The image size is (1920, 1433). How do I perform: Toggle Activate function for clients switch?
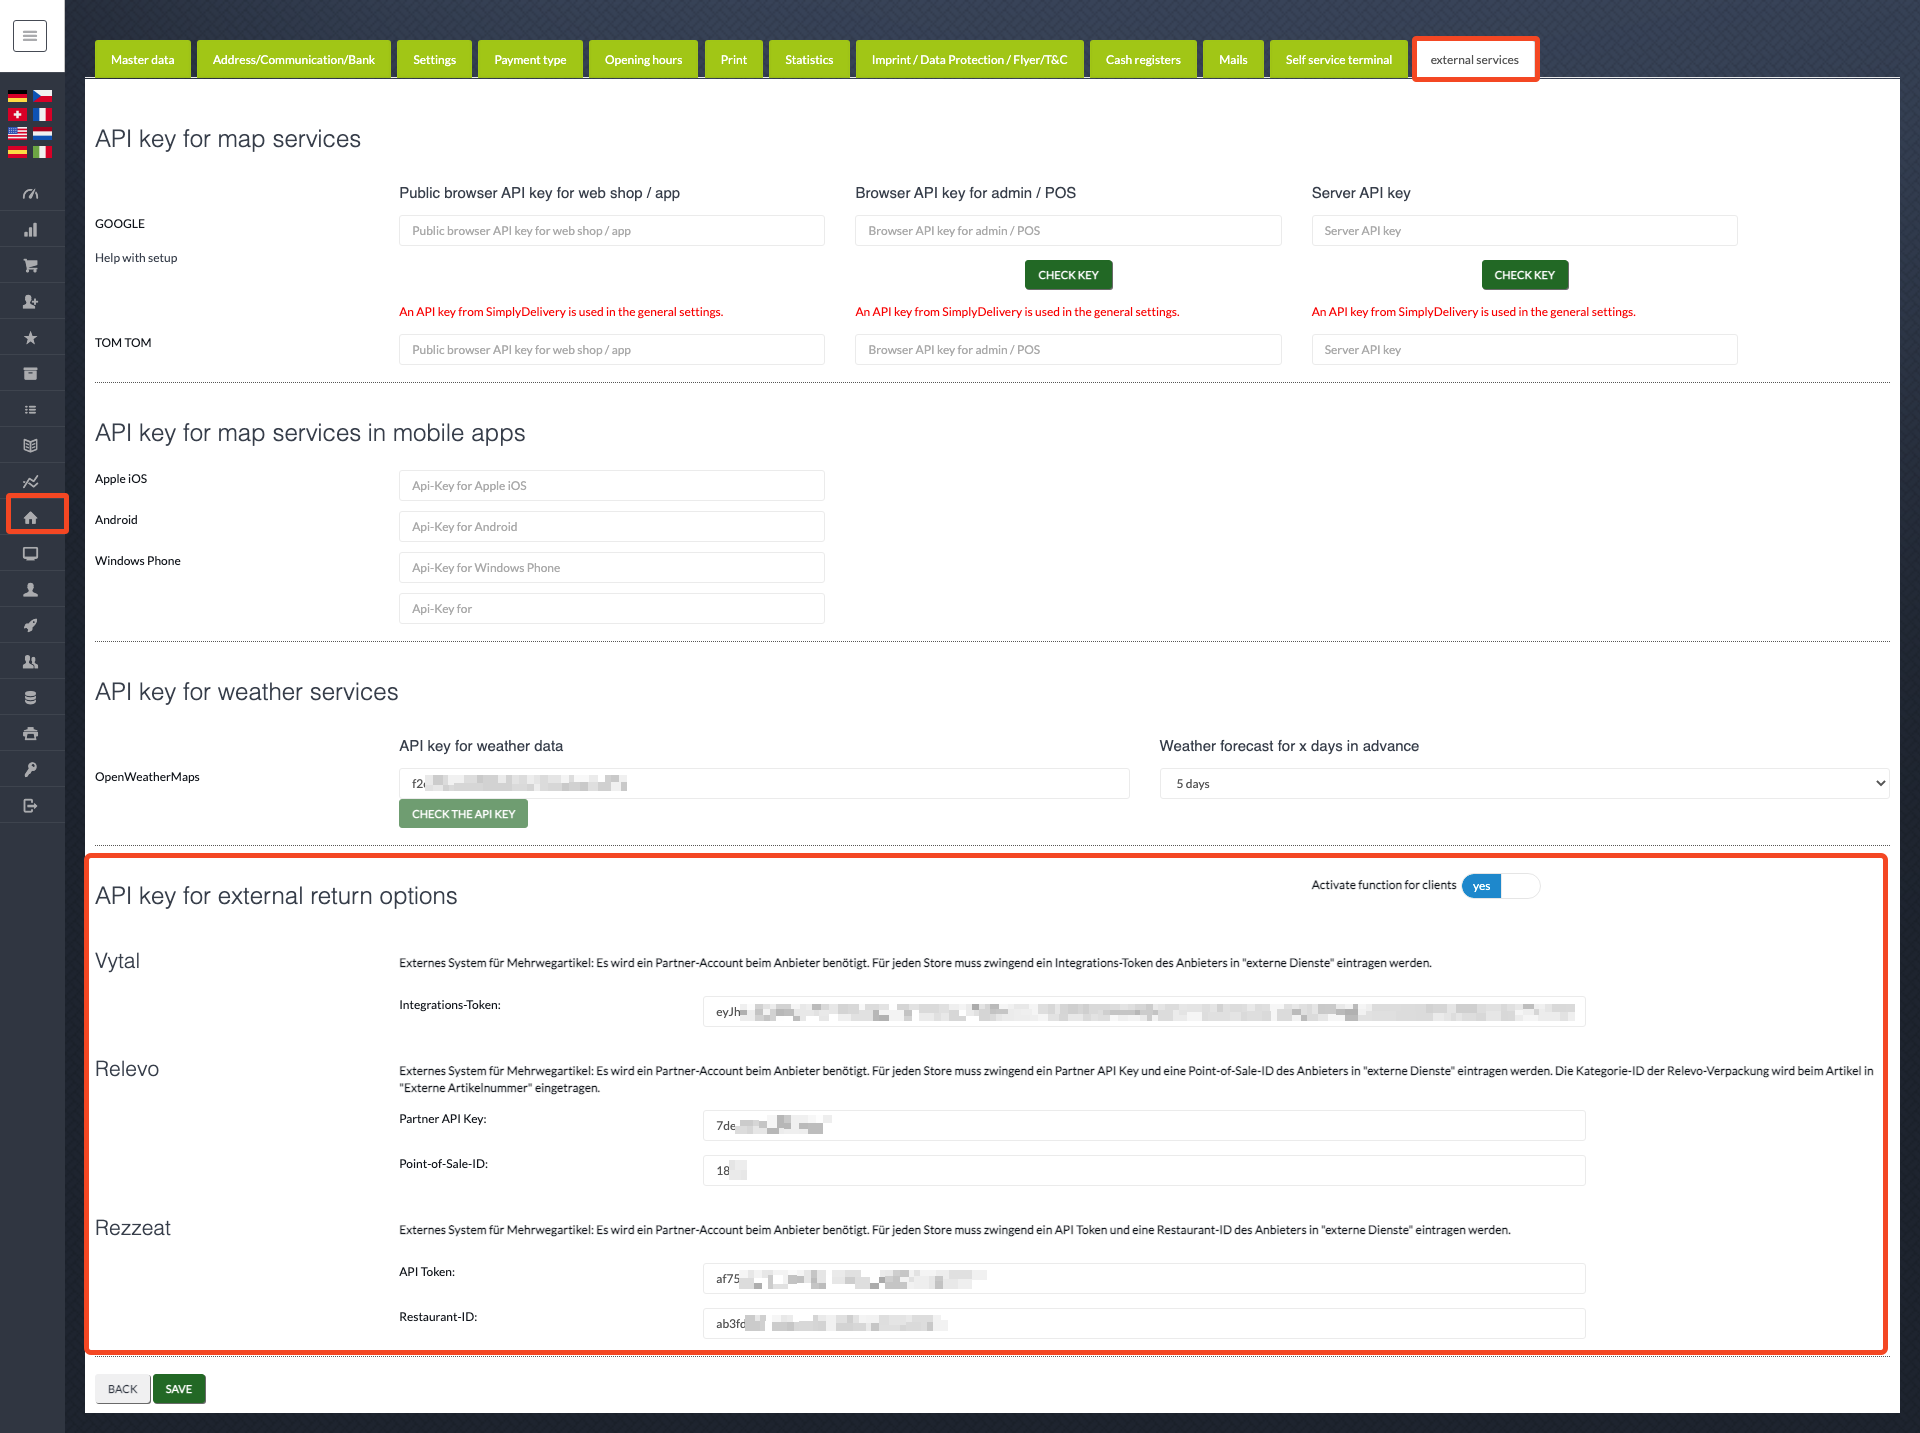pyautogui.click(x=1500, y=886)
